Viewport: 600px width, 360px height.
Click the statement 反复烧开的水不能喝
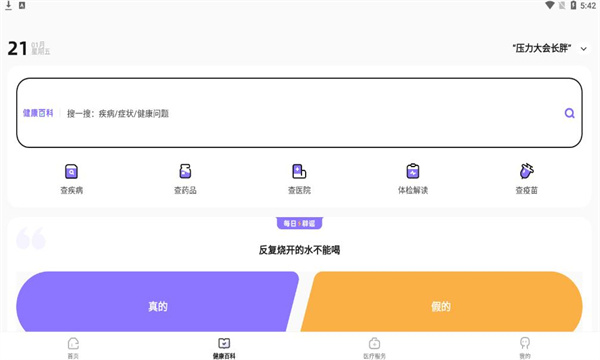[299, 250]
